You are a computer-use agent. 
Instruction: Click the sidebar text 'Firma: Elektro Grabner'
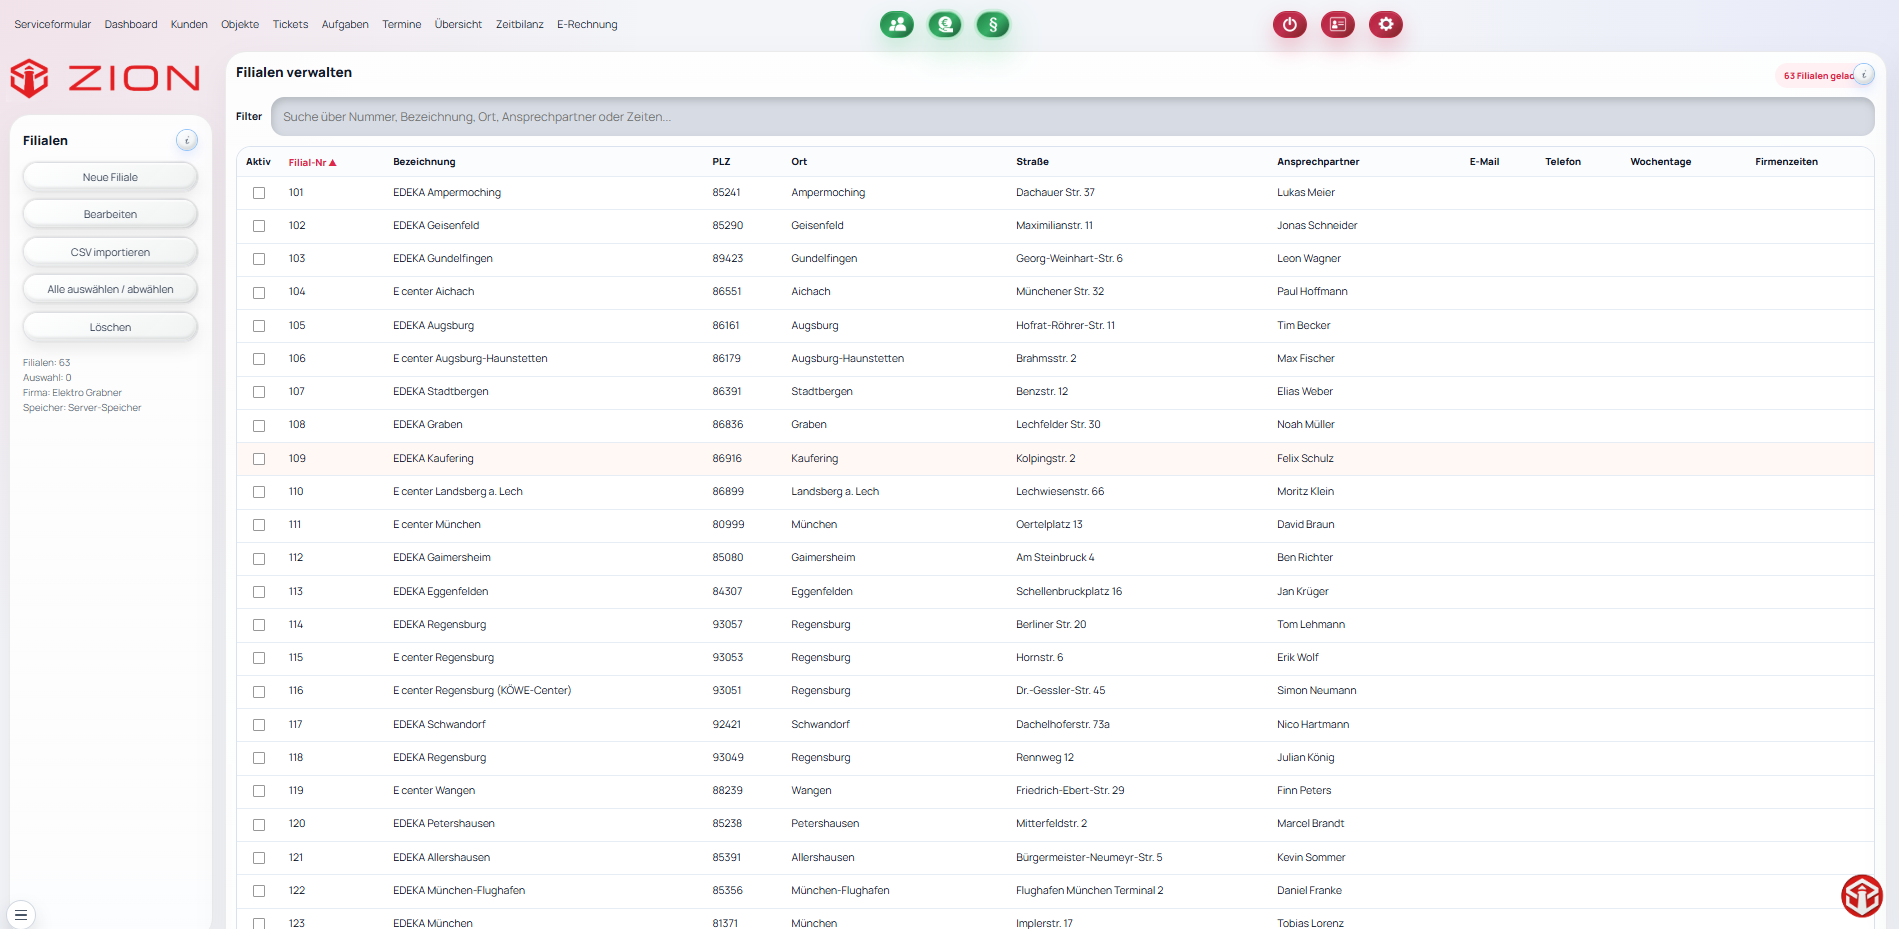pyautogui.click(x=72, y=393)
